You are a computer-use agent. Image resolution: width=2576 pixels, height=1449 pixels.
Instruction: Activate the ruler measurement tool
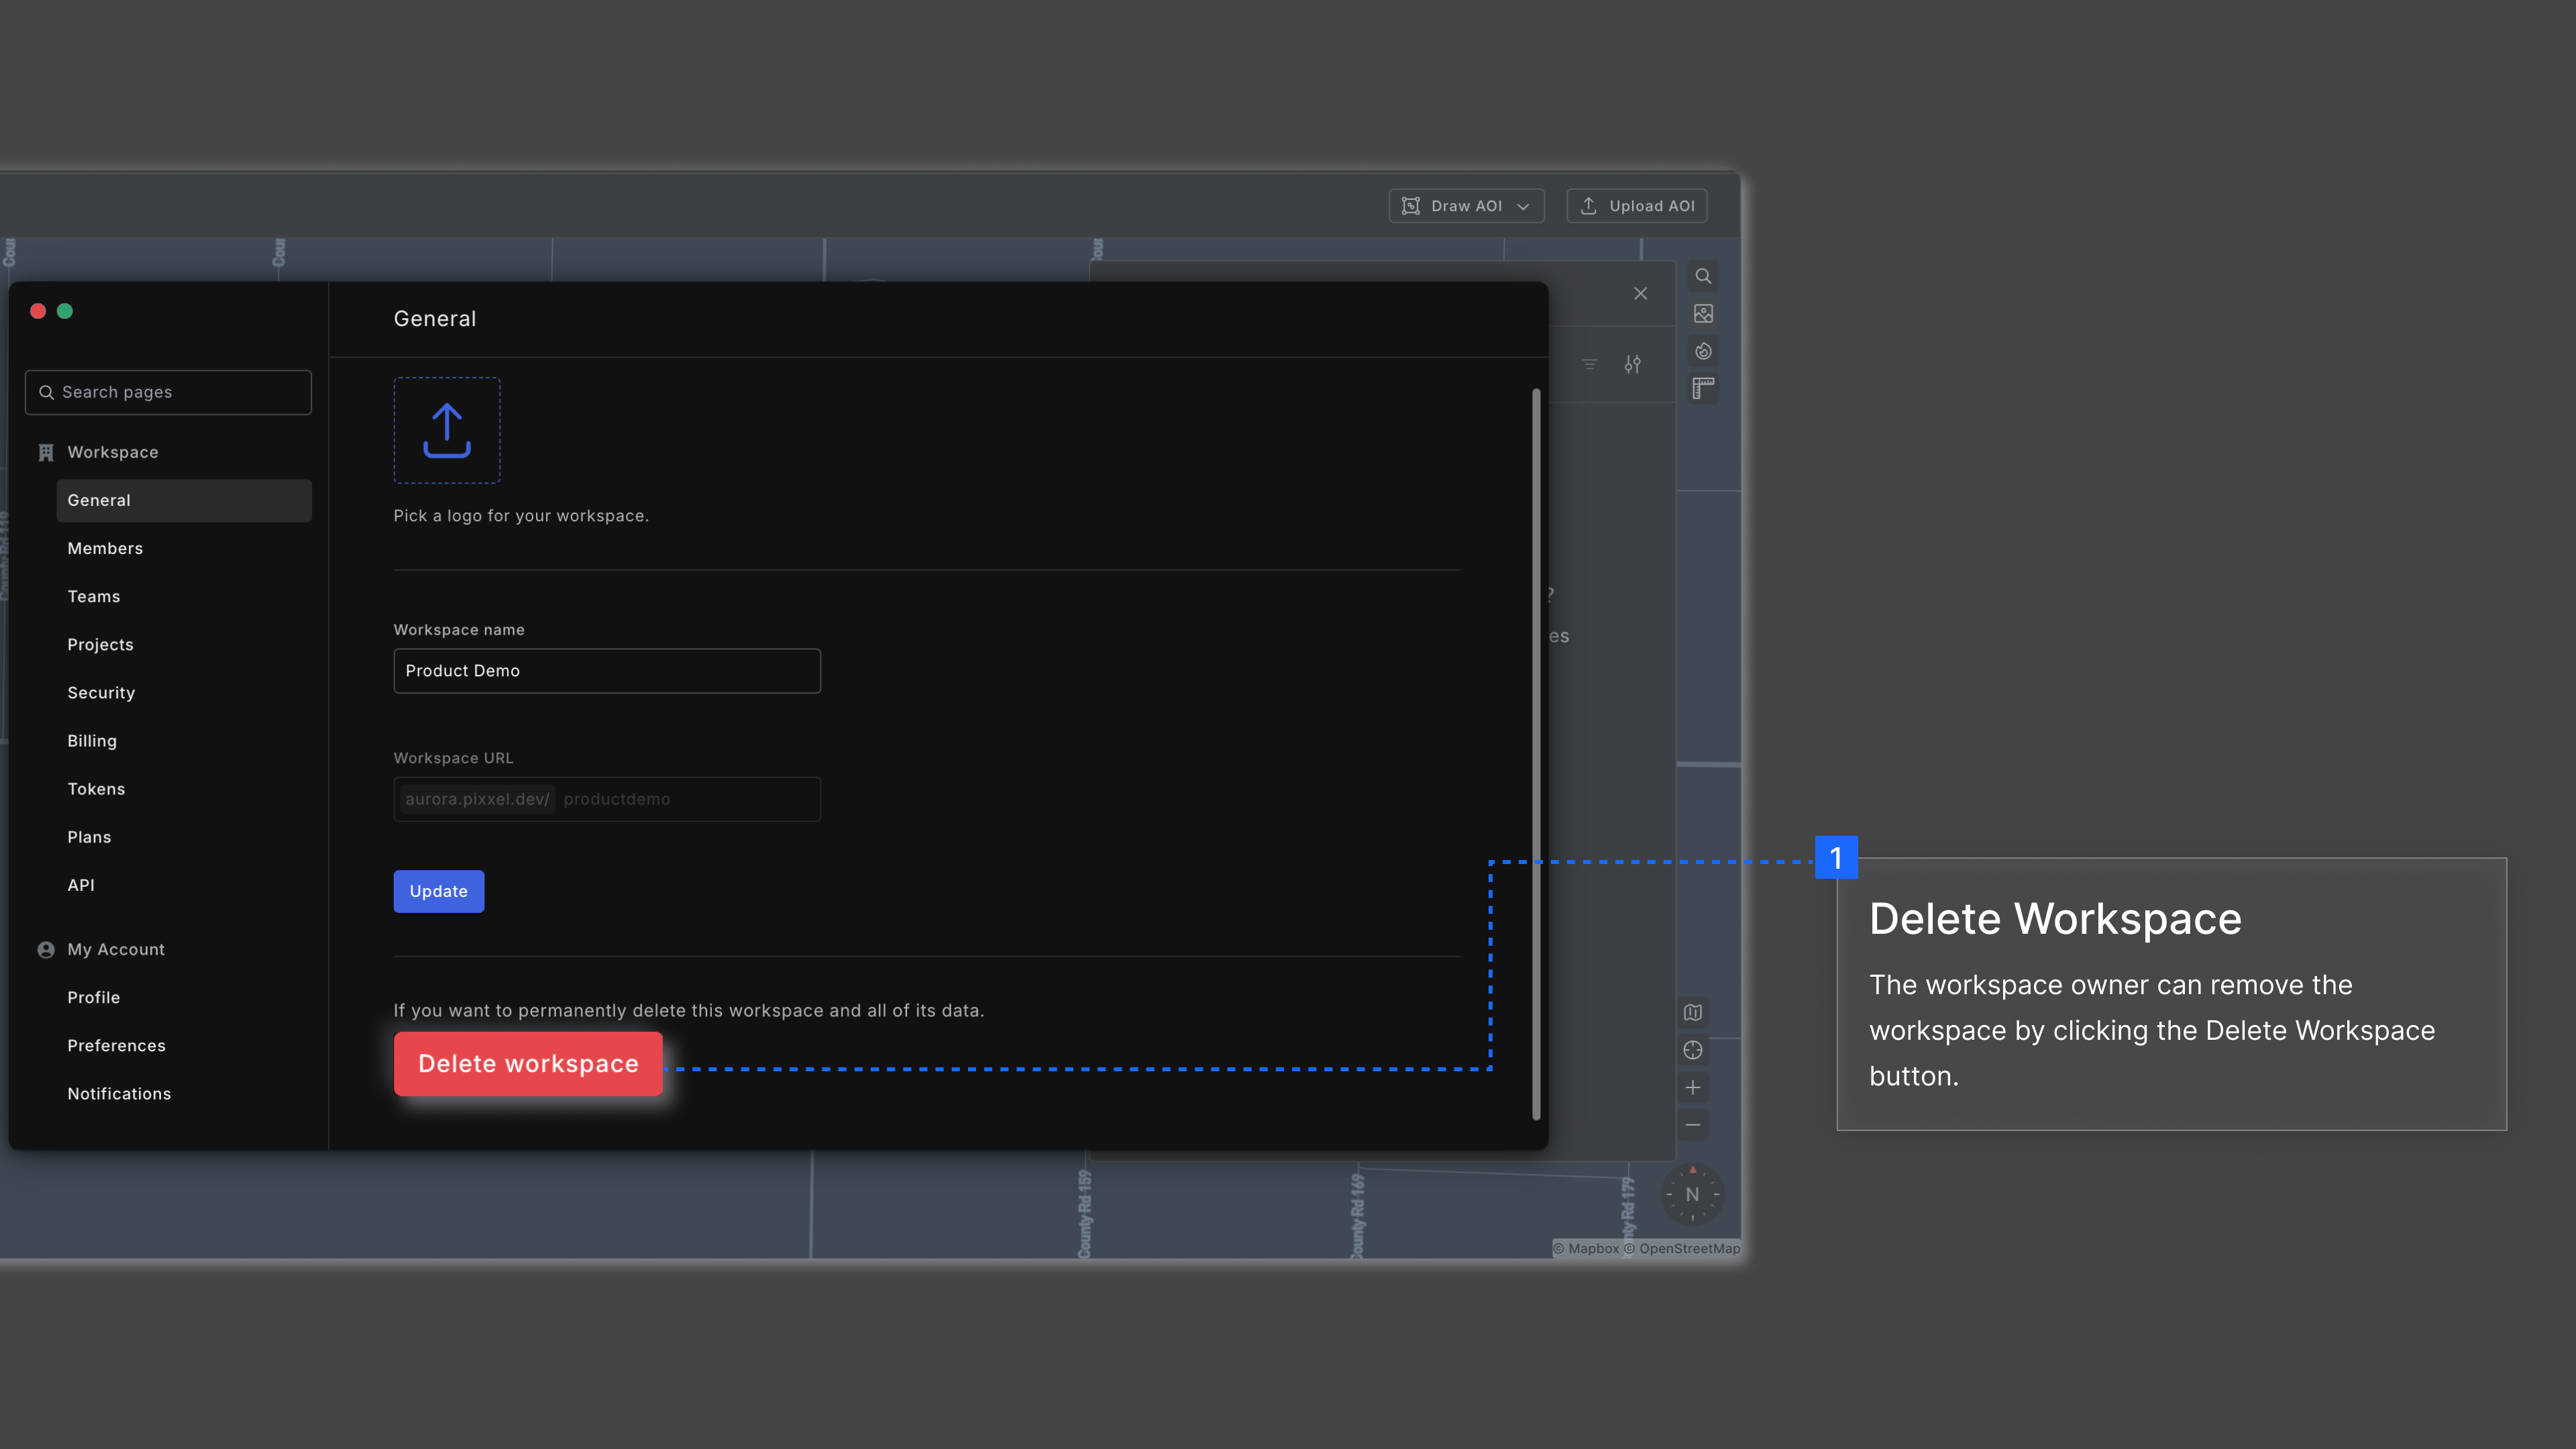1703,389
